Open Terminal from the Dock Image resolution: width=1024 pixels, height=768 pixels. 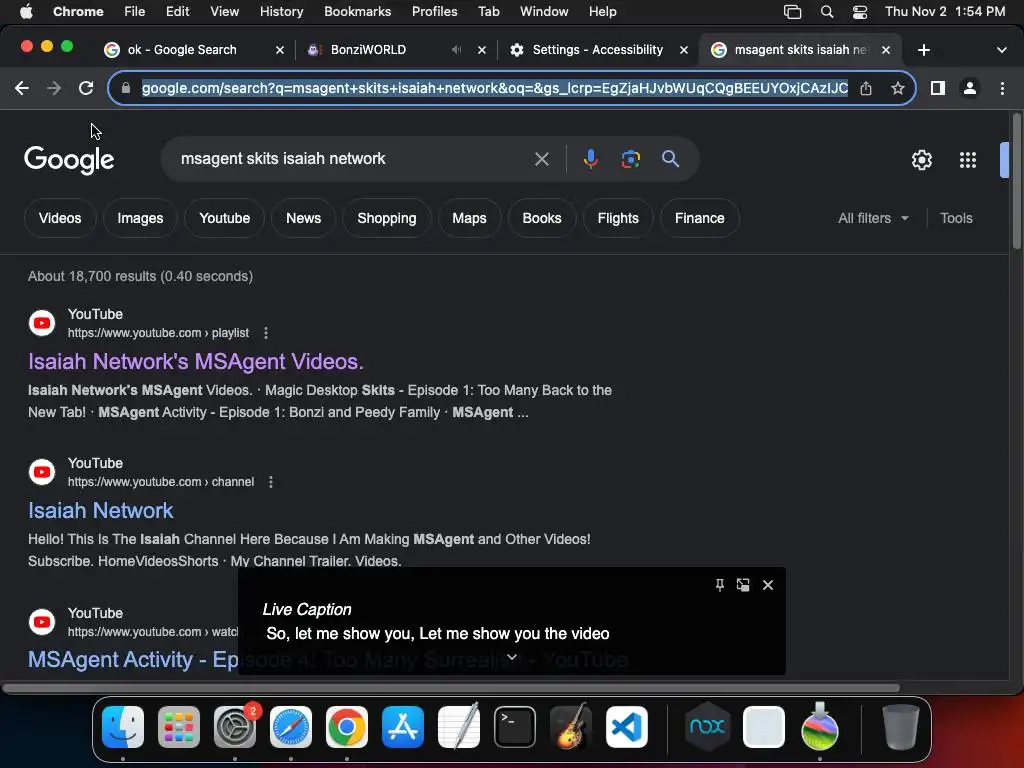tap(515, 727)
